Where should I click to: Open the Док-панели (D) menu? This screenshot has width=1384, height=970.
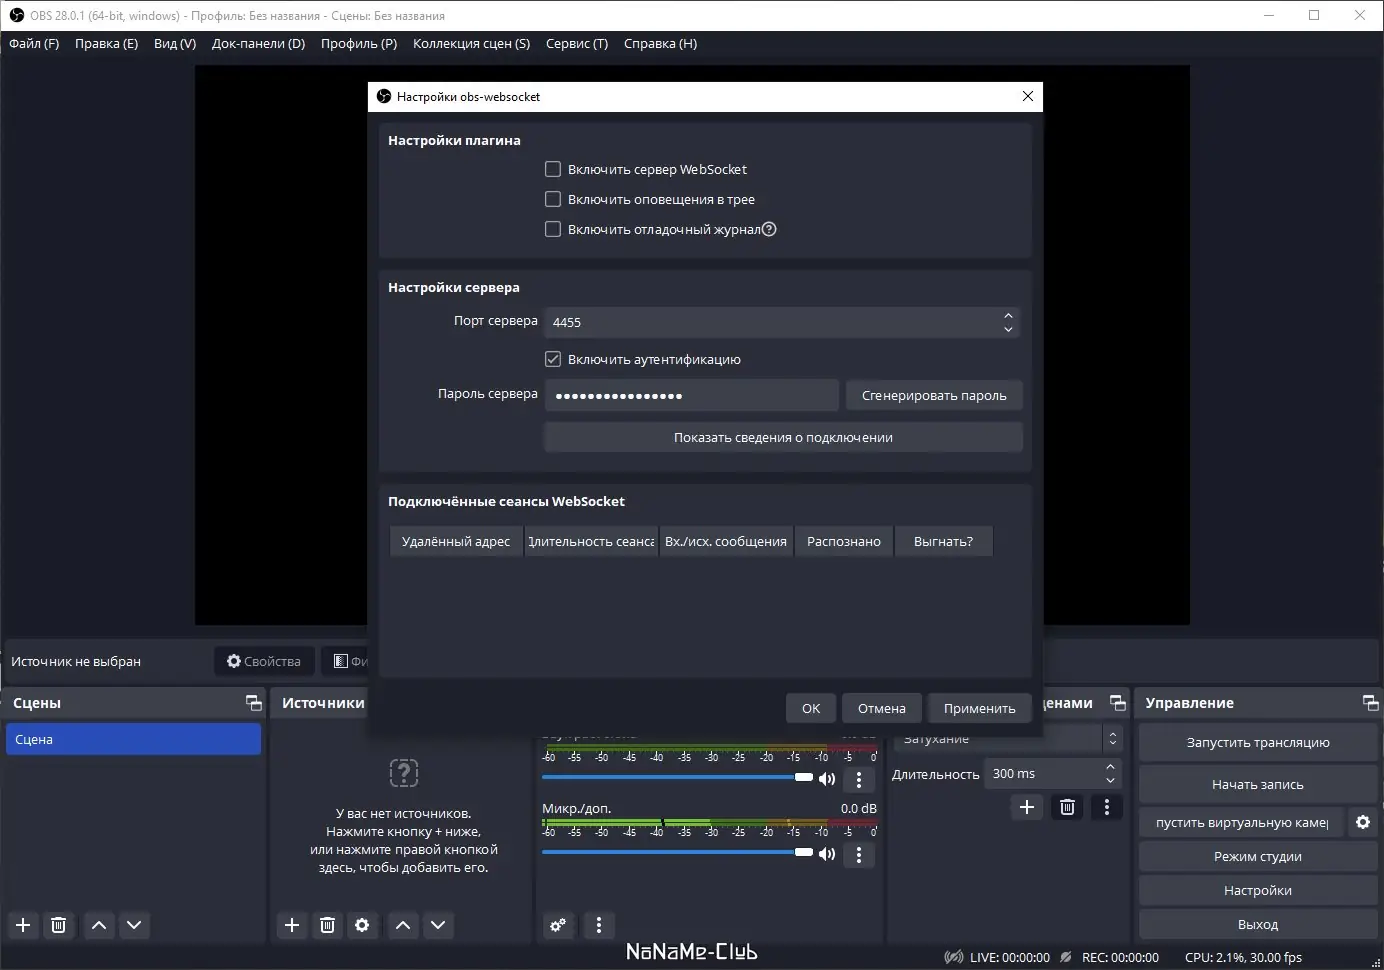258,43
